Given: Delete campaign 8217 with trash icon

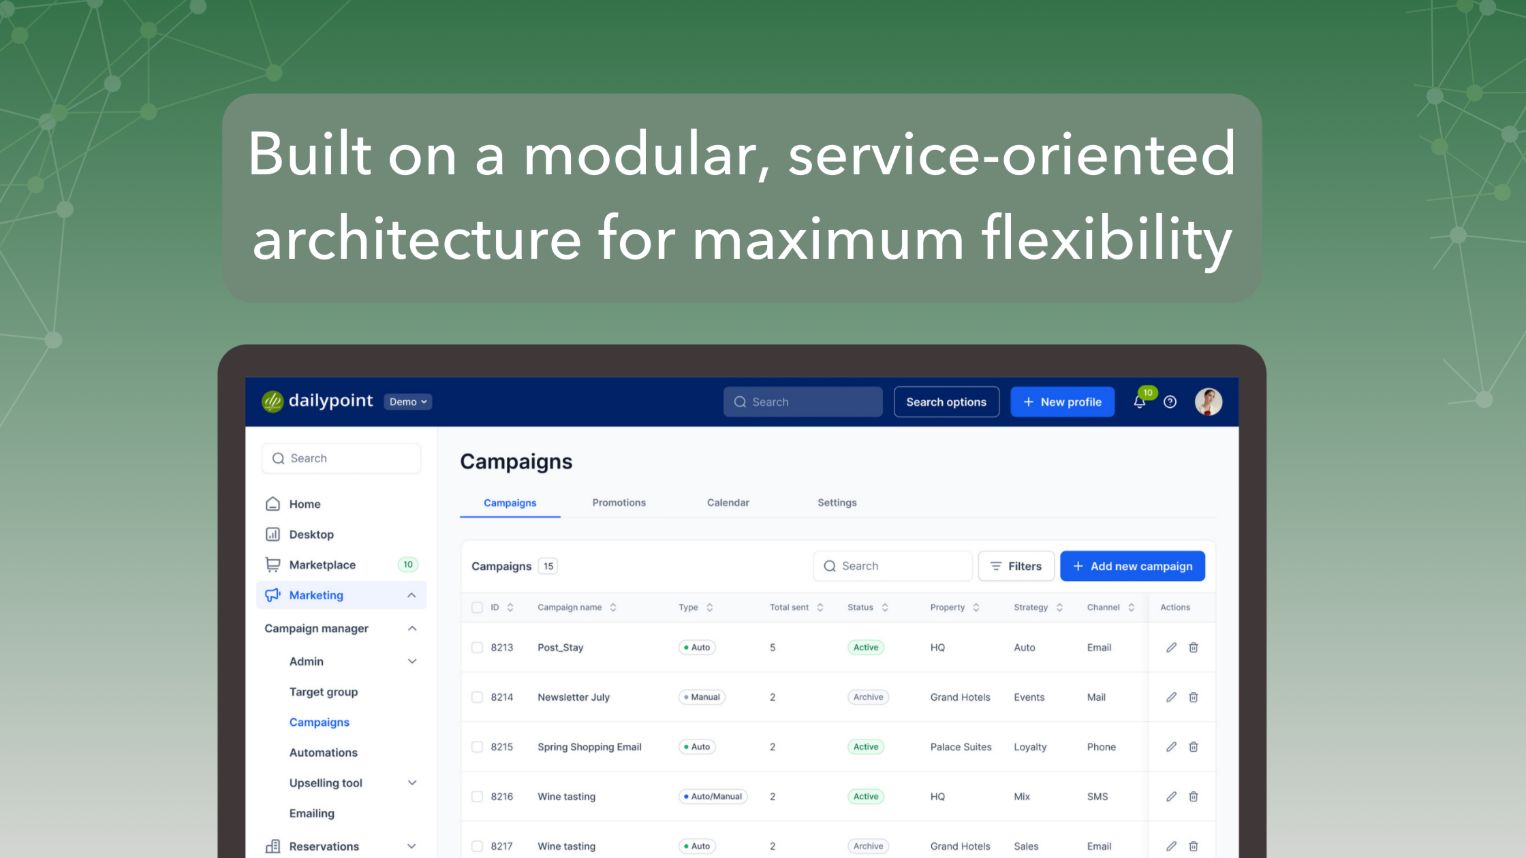Looking at the screenshot, I should [x=1193, y=846].
